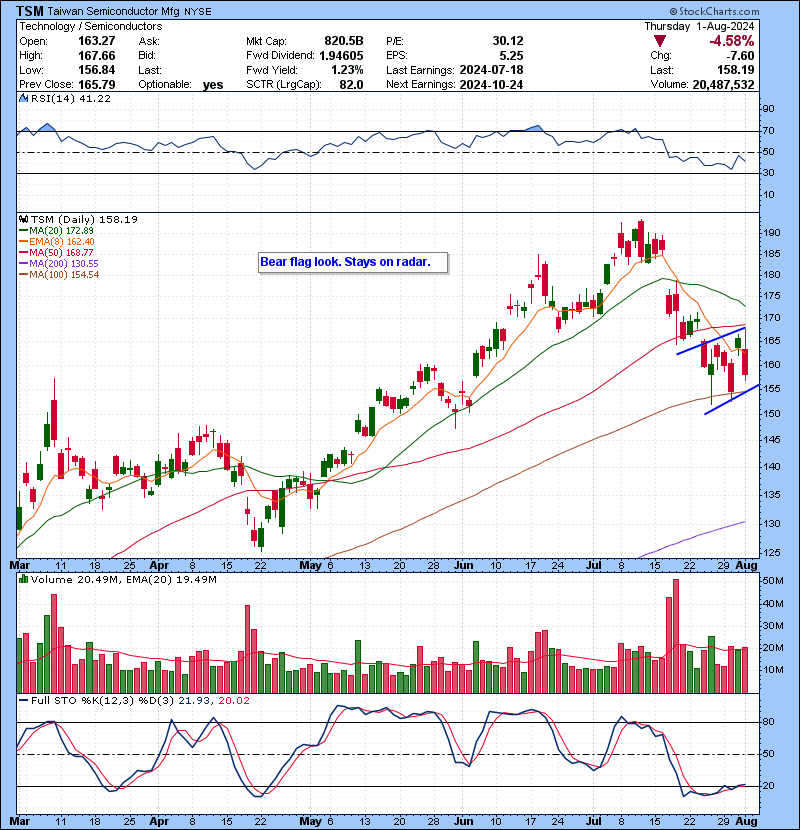Viewport: 800px width, 830px height.
Task: Click the TSM (Daily) 158.19 chart label
Action: 84,219
